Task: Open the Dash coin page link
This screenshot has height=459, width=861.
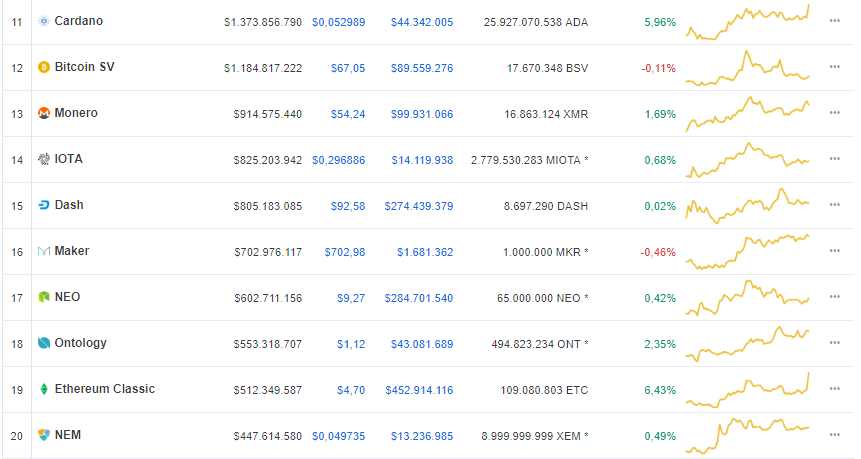Action: (x=69, y=205)
